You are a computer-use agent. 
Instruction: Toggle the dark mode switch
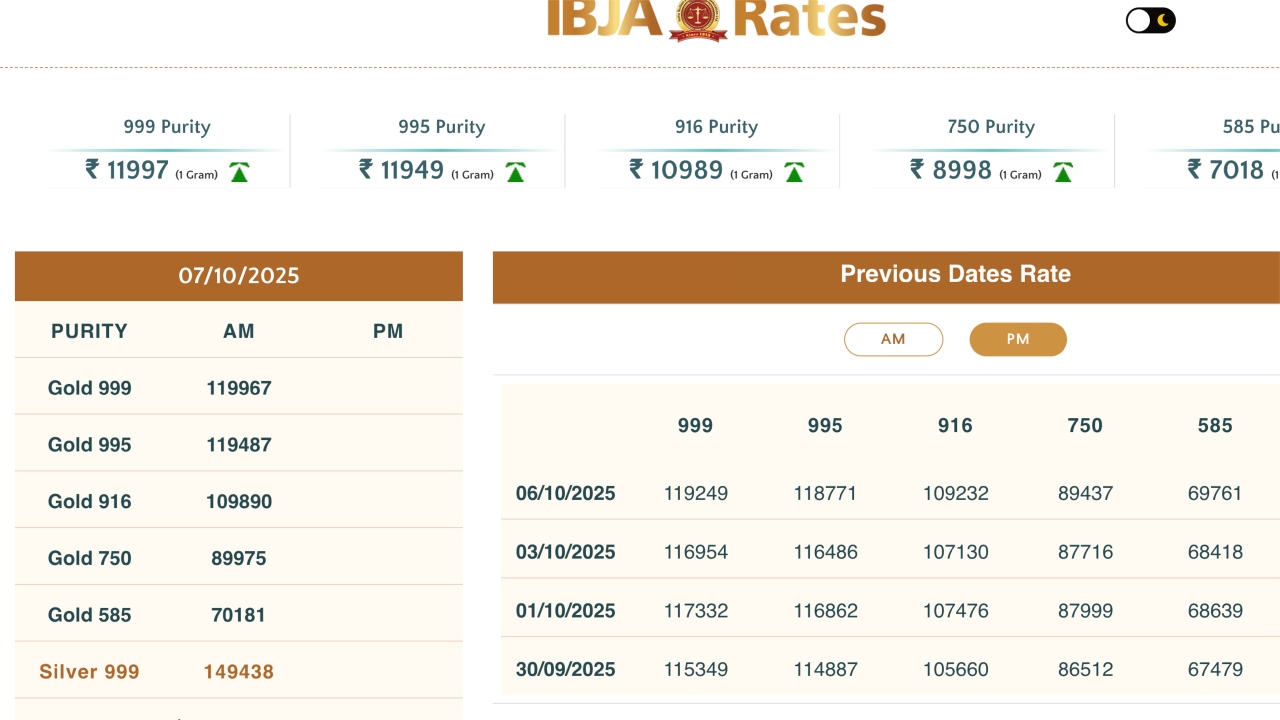[1150, 21]
